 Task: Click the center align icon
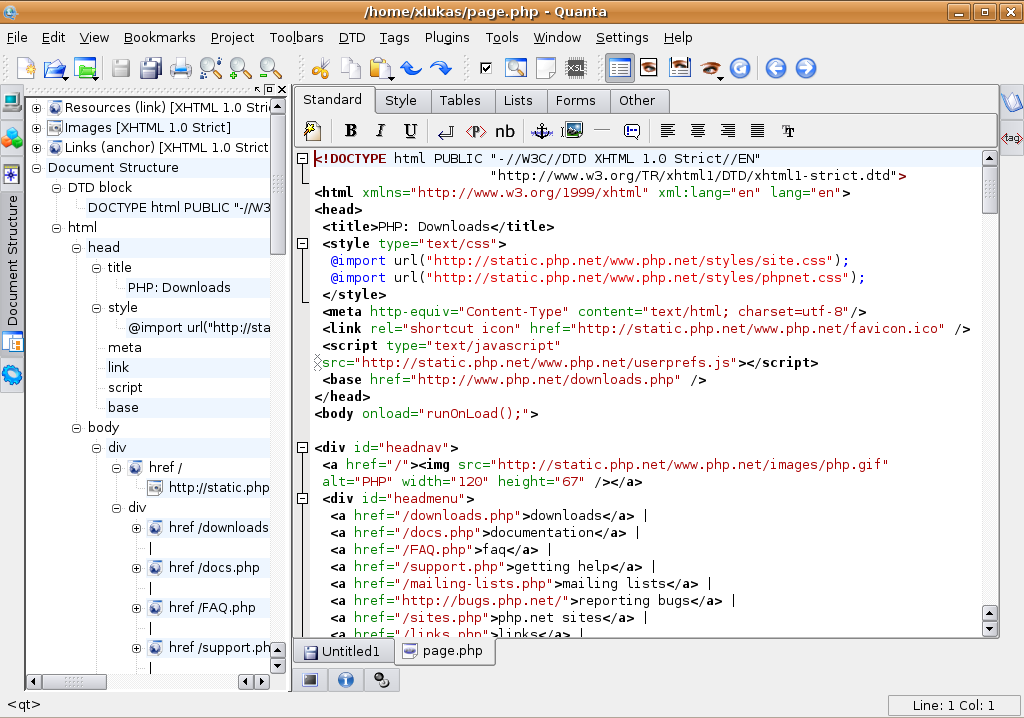tap(698, 131)
